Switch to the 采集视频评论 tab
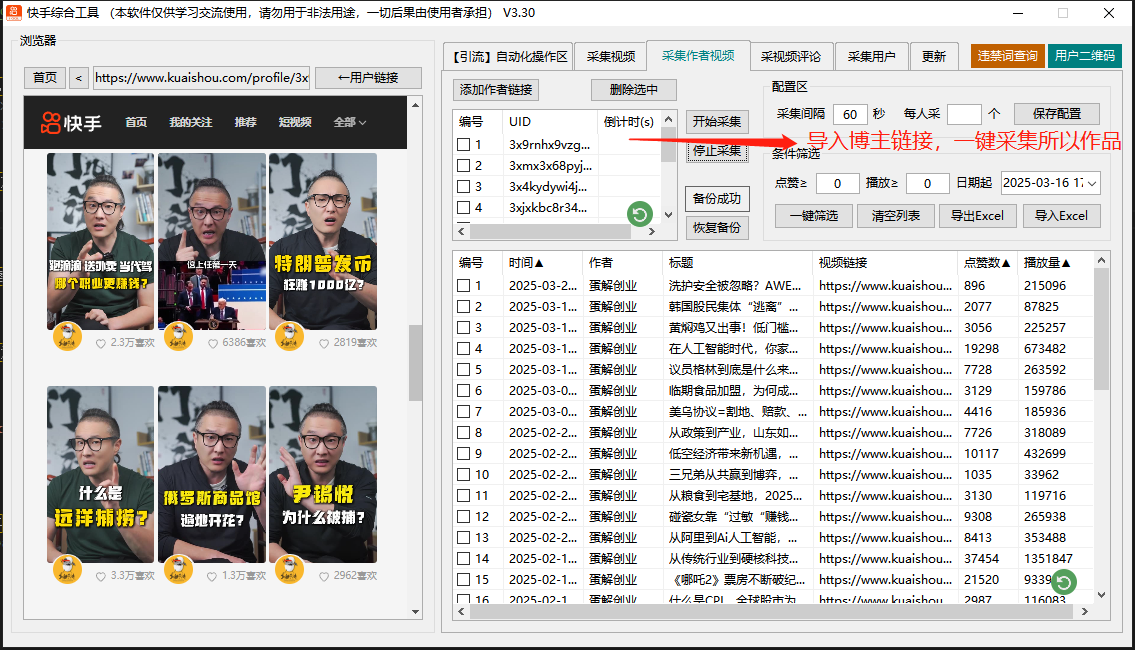The image size is (1135, 650). click(790, 56)
